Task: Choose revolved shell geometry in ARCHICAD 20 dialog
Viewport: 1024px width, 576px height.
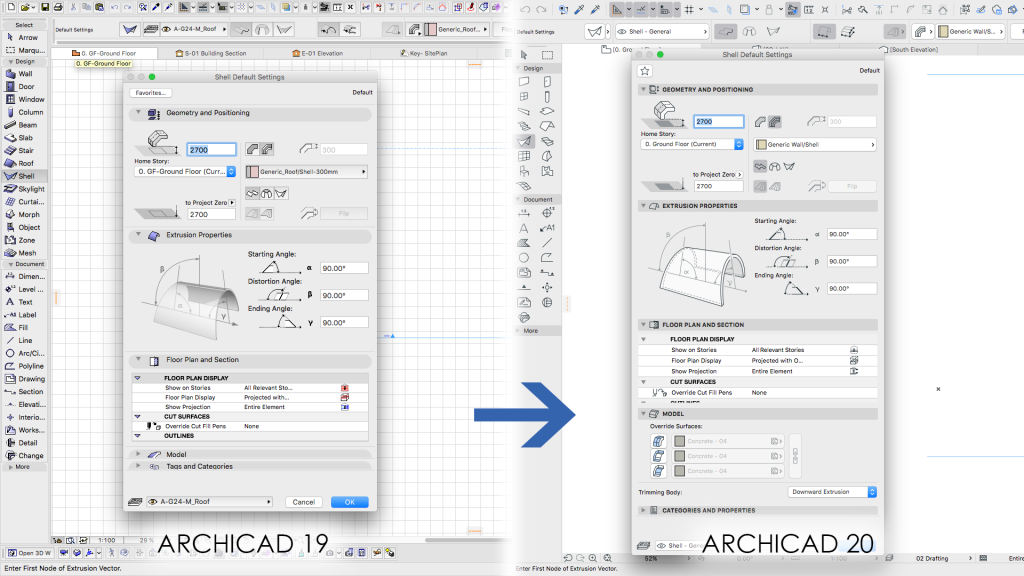Action: tap(775, 167)
